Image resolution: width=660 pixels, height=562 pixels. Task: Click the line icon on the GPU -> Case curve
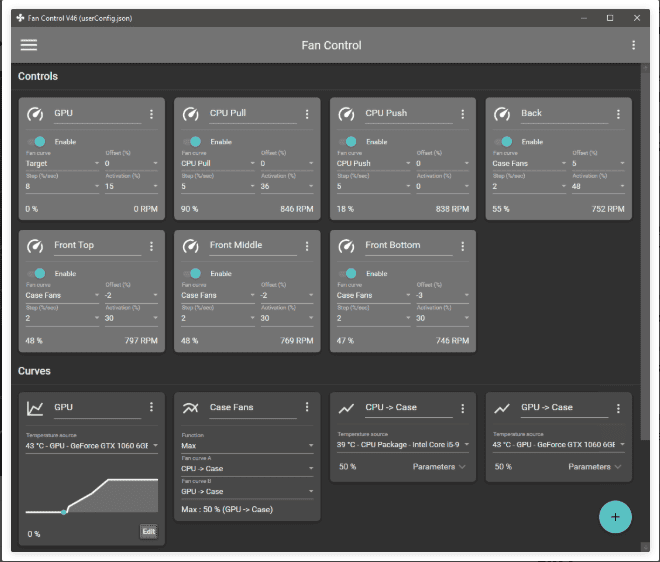502,408
